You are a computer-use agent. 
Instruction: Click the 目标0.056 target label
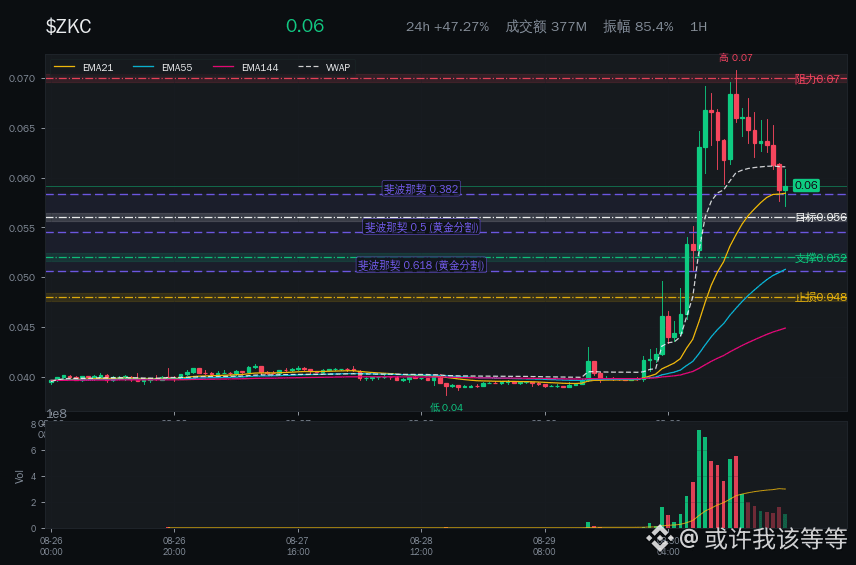821,217
